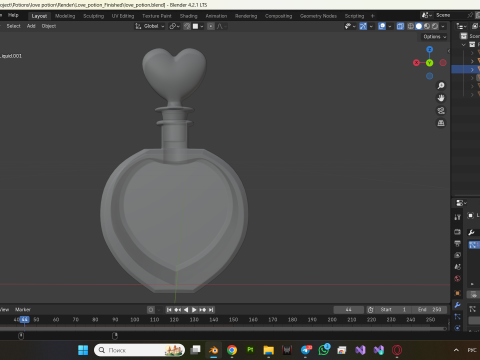
Task: Click the blue Z axis gizmo ball
Action: click(429, 50)
